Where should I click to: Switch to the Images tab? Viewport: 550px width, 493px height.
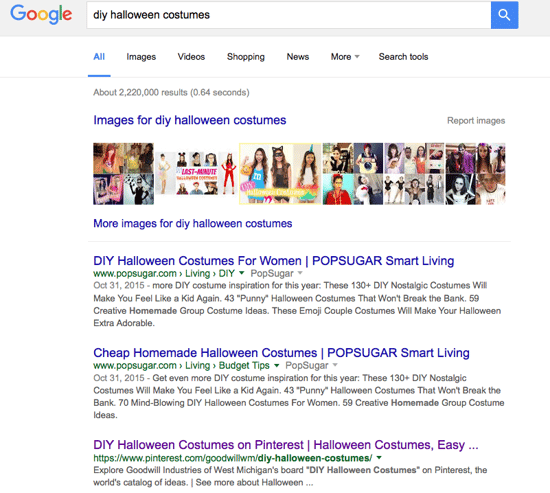click(x=141, y=56)
